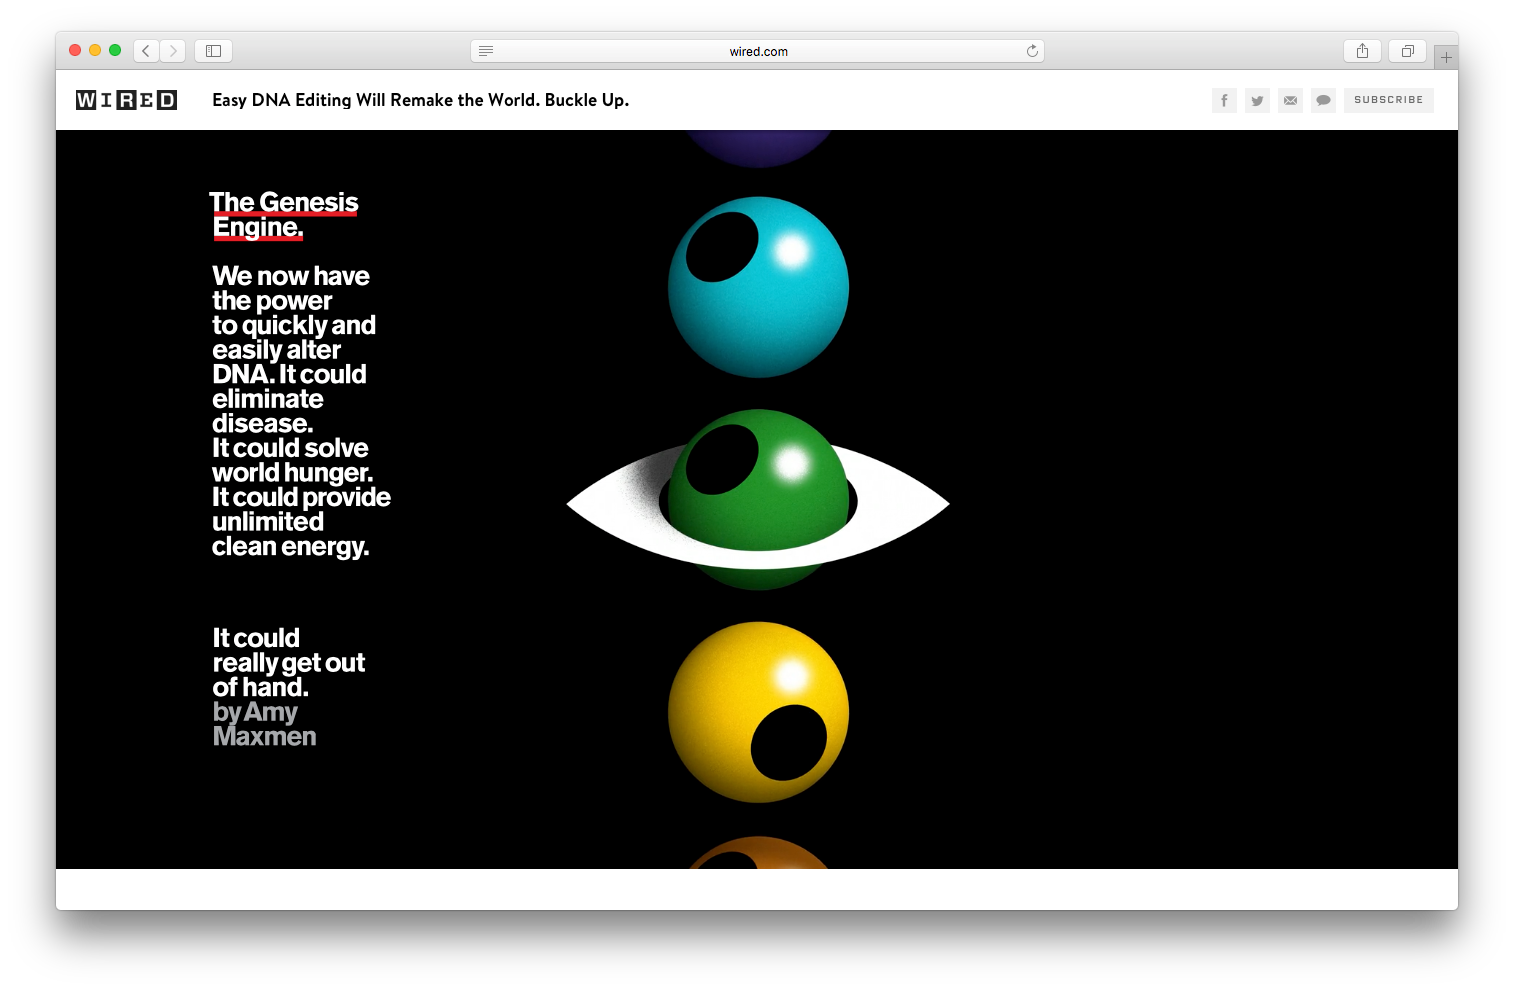This screenshot has height=990, width=1514.
Task: Toggle the Safari sidebar button
Action: coord(213,51)
